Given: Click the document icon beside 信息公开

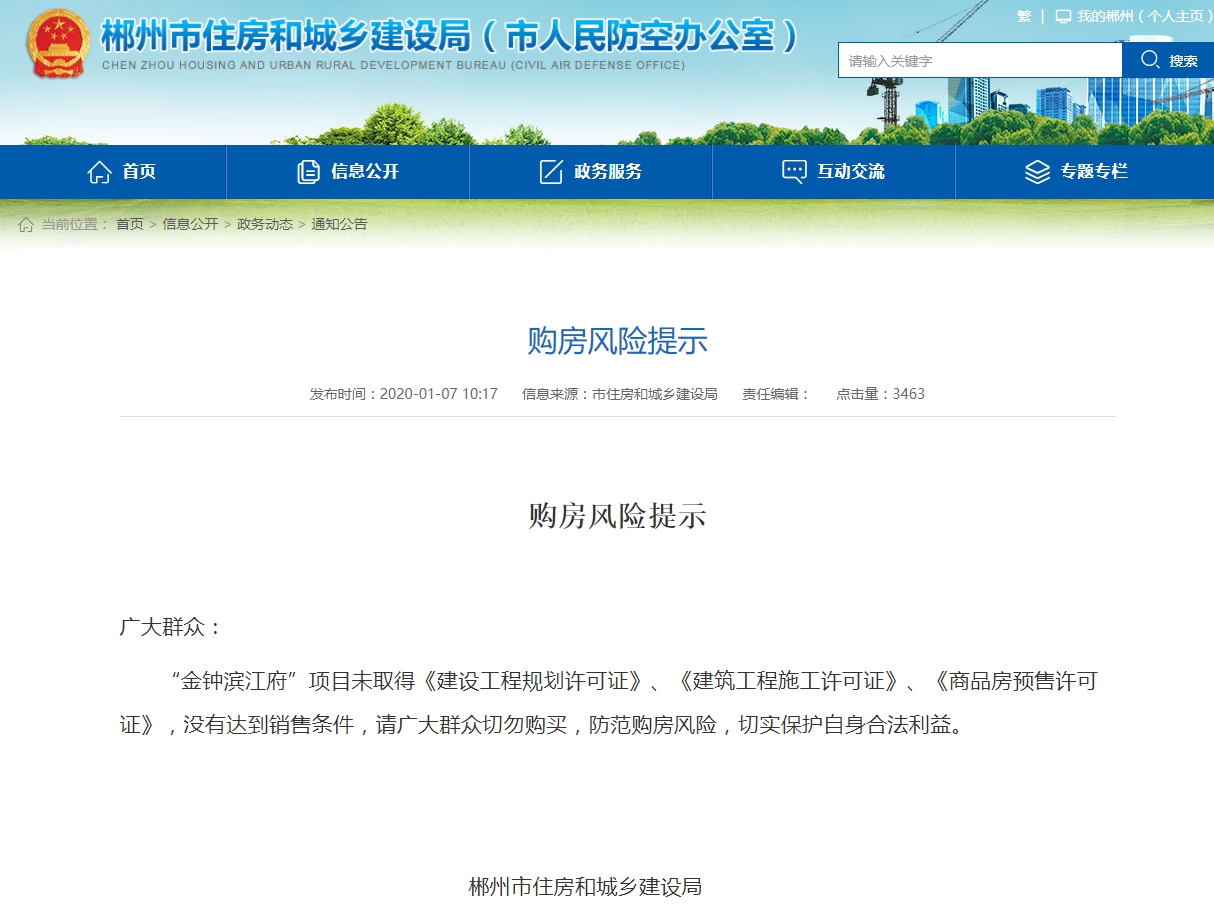Looking at the screenshot, I should 308,172.
